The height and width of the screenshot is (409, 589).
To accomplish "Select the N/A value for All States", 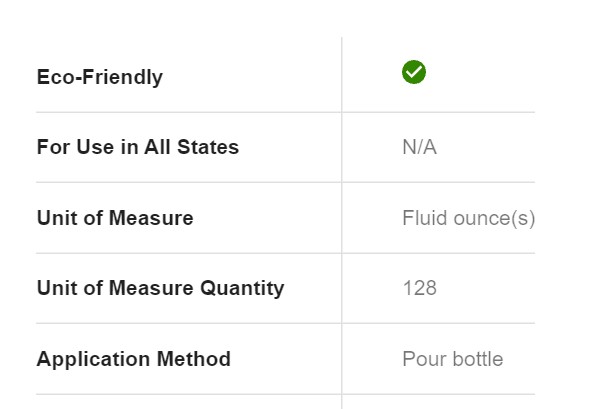I will [419, 147].
